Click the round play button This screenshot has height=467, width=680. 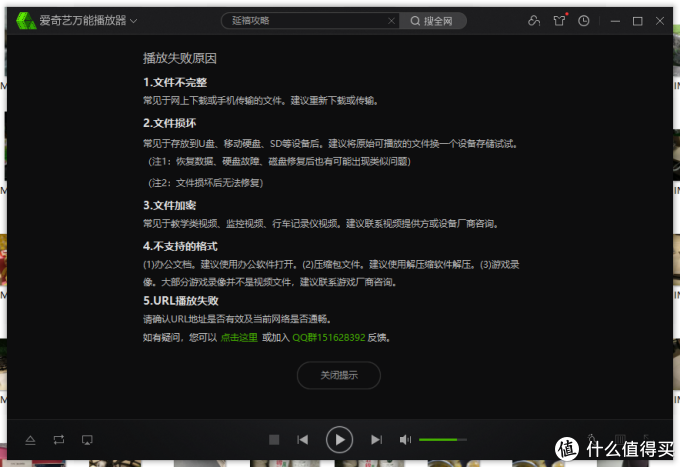click(x=339, y=440)
